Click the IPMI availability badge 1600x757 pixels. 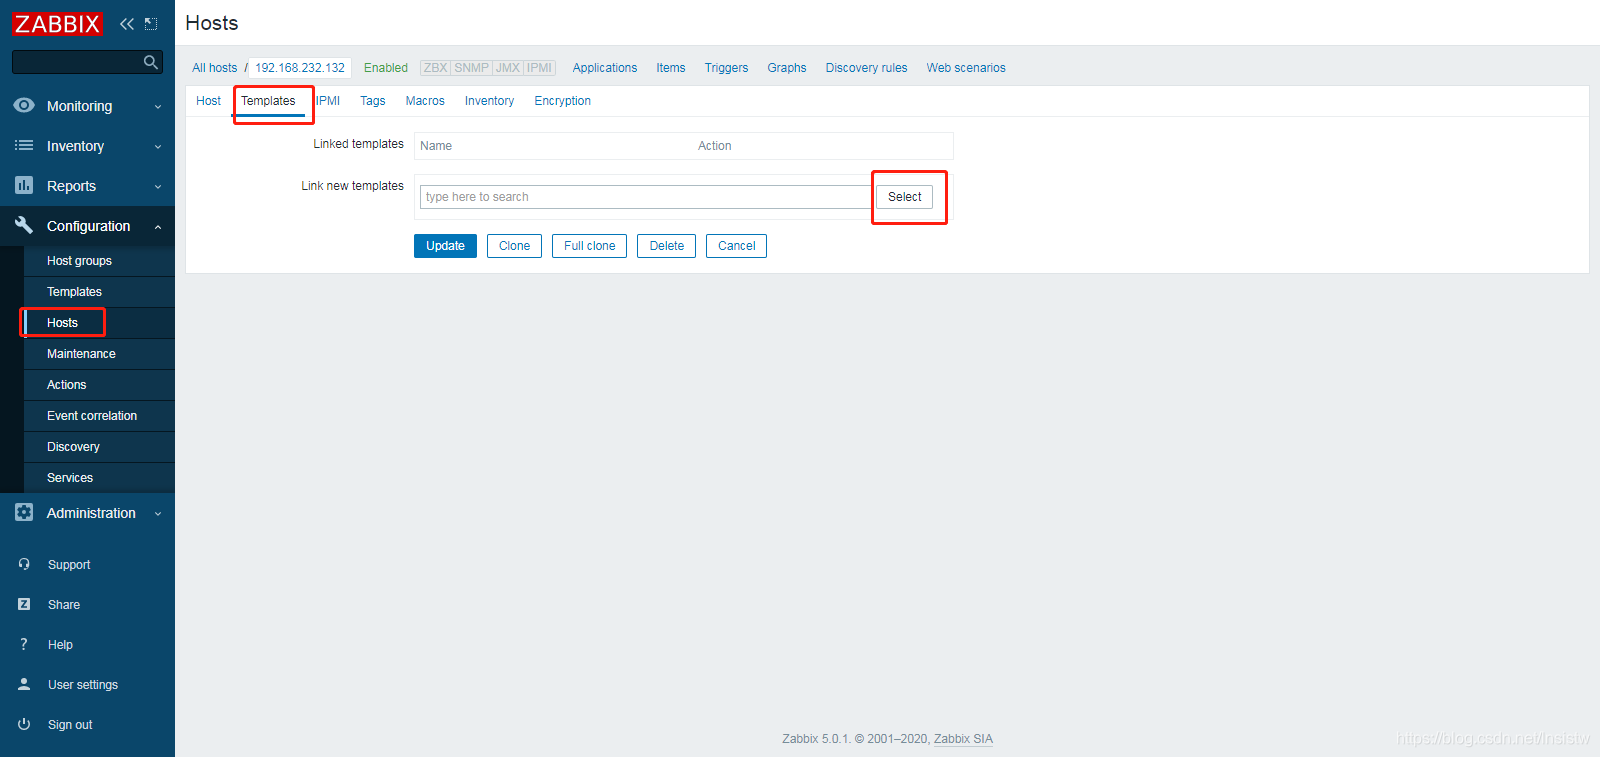point(540,68)
